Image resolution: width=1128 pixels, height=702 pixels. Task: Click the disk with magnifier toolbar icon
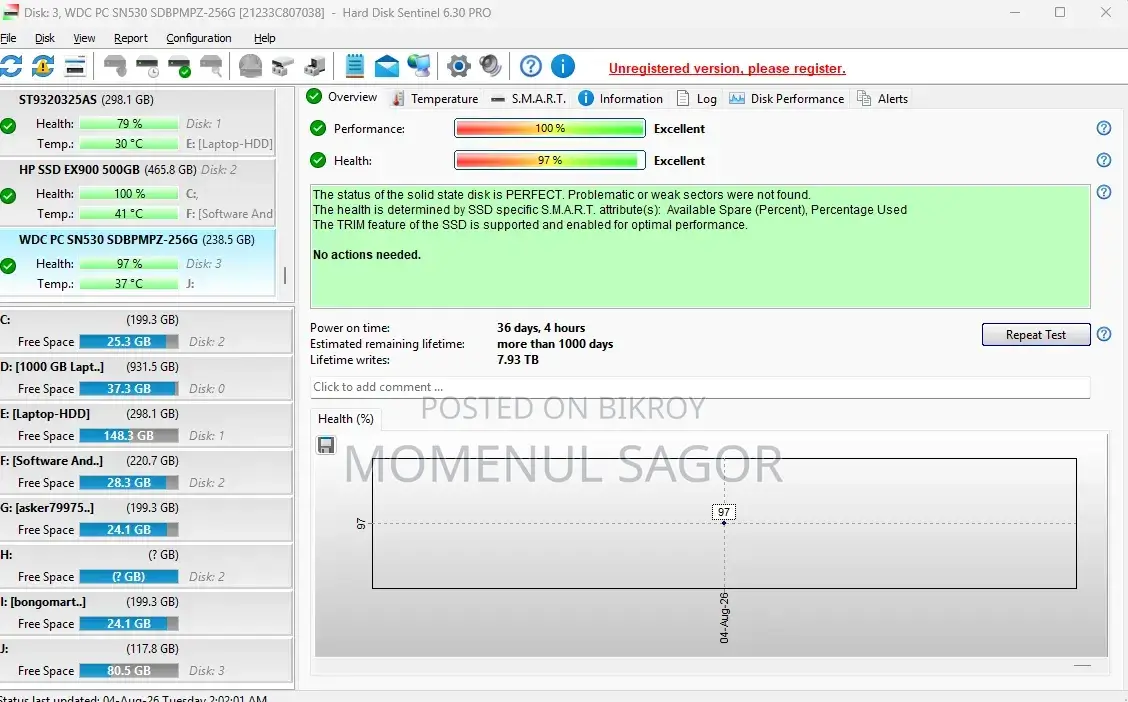211,66
